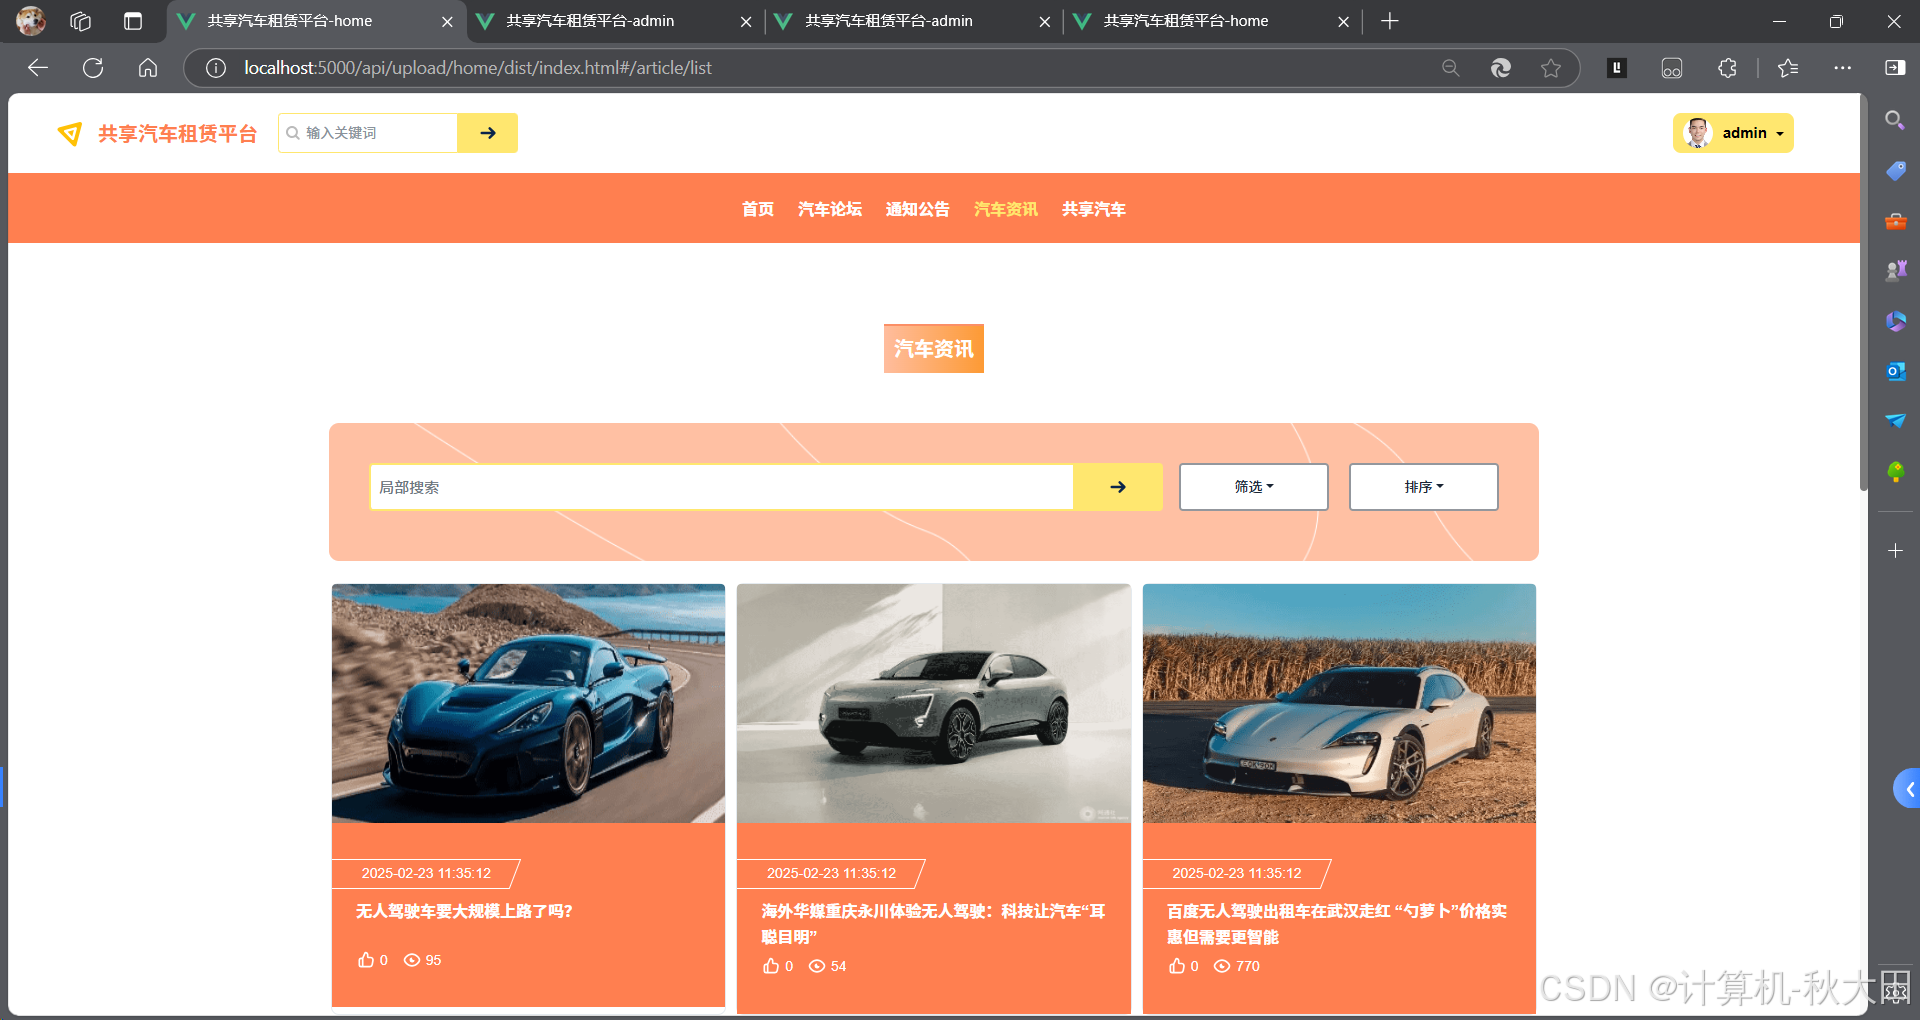Open the gray SUV thumbnail

coord(934,703)
